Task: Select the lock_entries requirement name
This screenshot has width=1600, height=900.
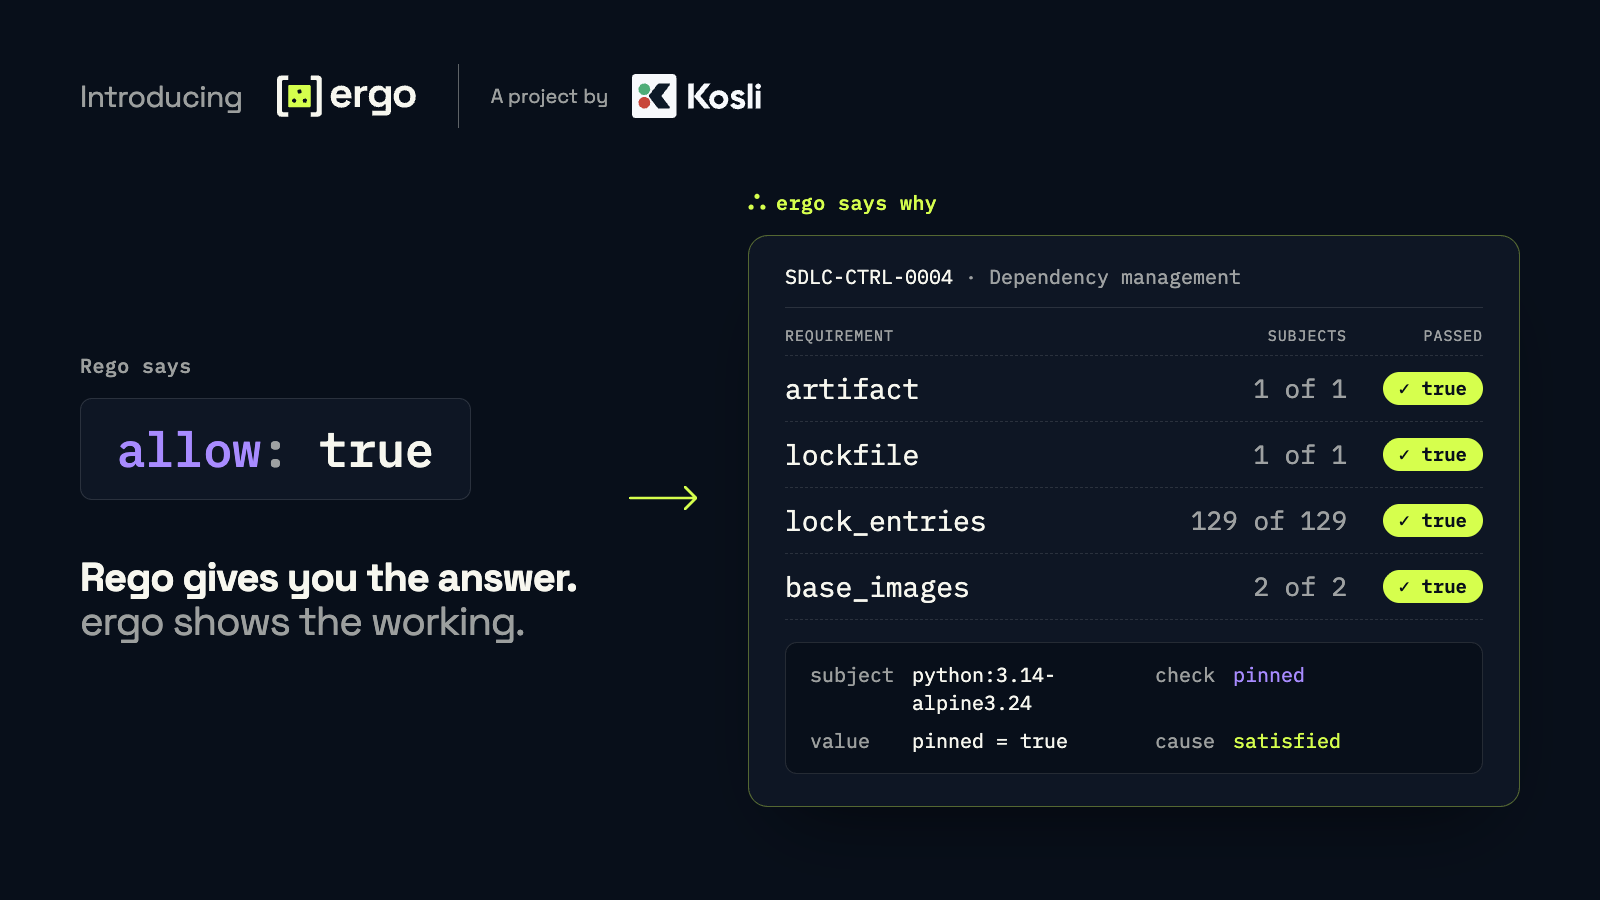Action: click(885, 522)
